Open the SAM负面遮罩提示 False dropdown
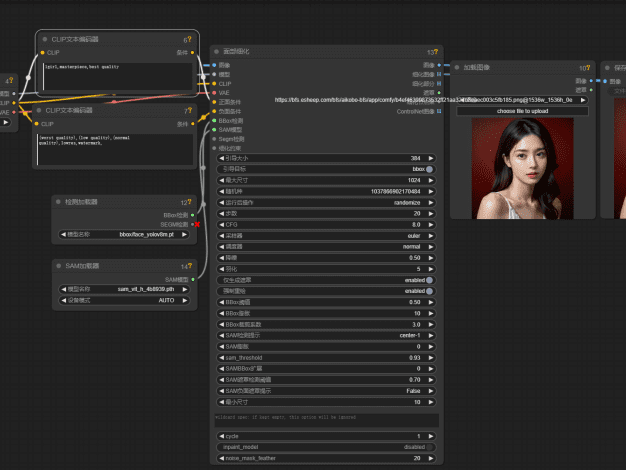 (x=326, y=391)
